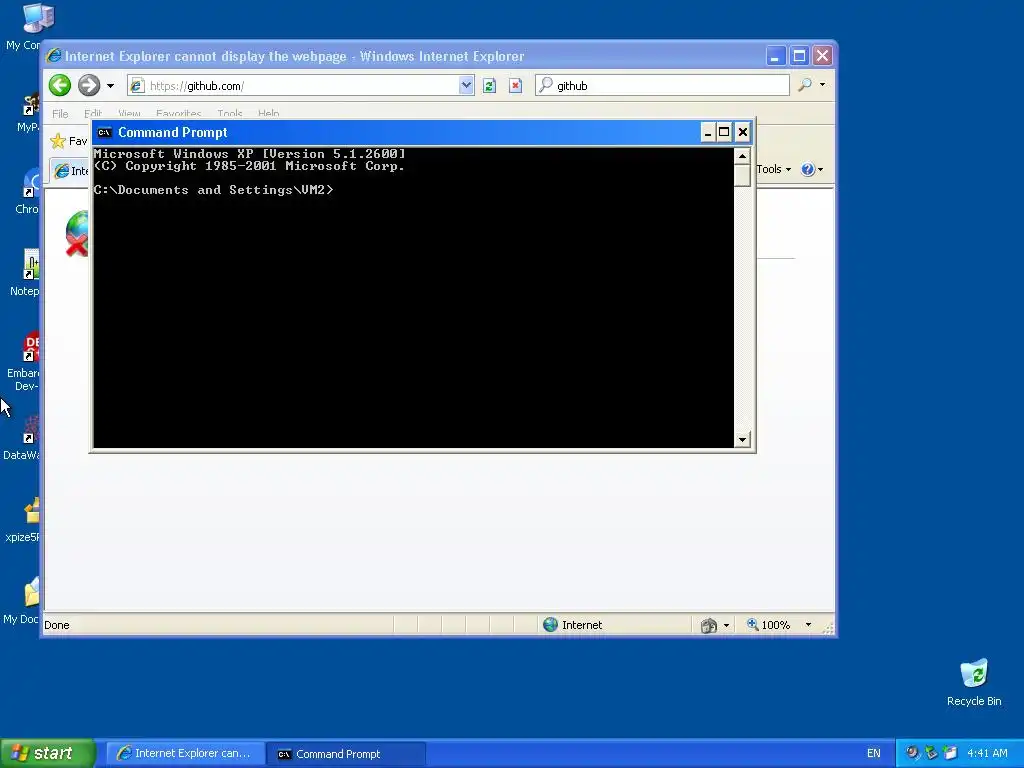Click the 4:41 AM clock
The image size is (1024, 768).
click(987, 754)
